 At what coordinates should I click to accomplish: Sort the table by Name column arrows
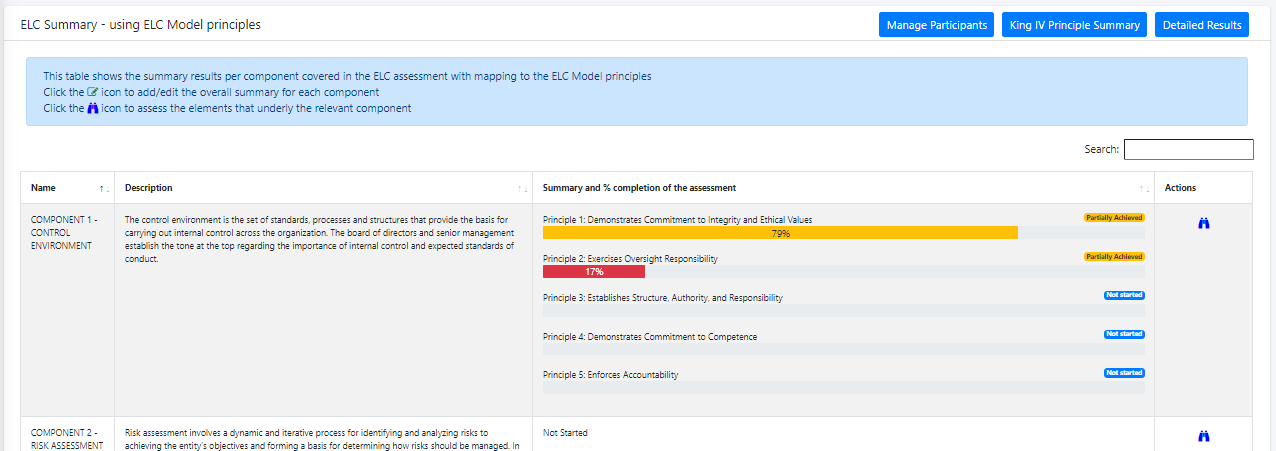pyautogui.click(x=104, y=188)
